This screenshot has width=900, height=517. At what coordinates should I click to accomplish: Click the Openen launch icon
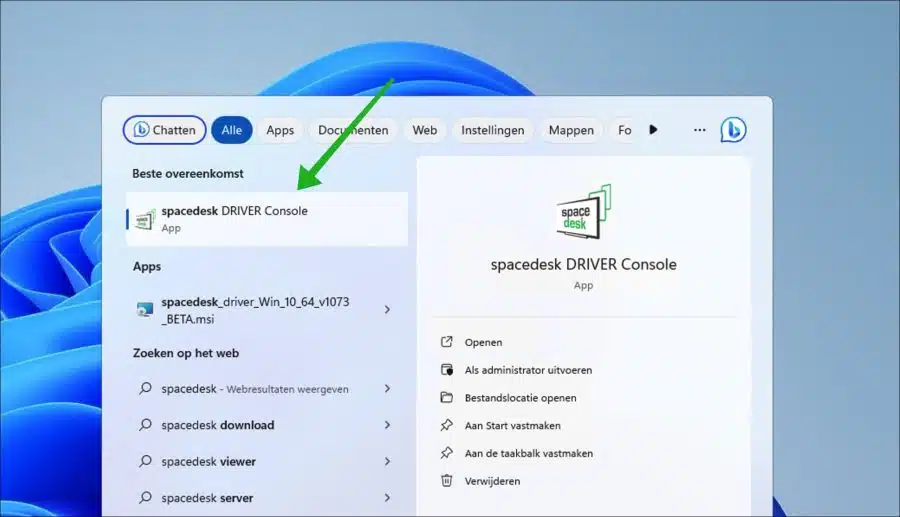click(x=447, y=342)
